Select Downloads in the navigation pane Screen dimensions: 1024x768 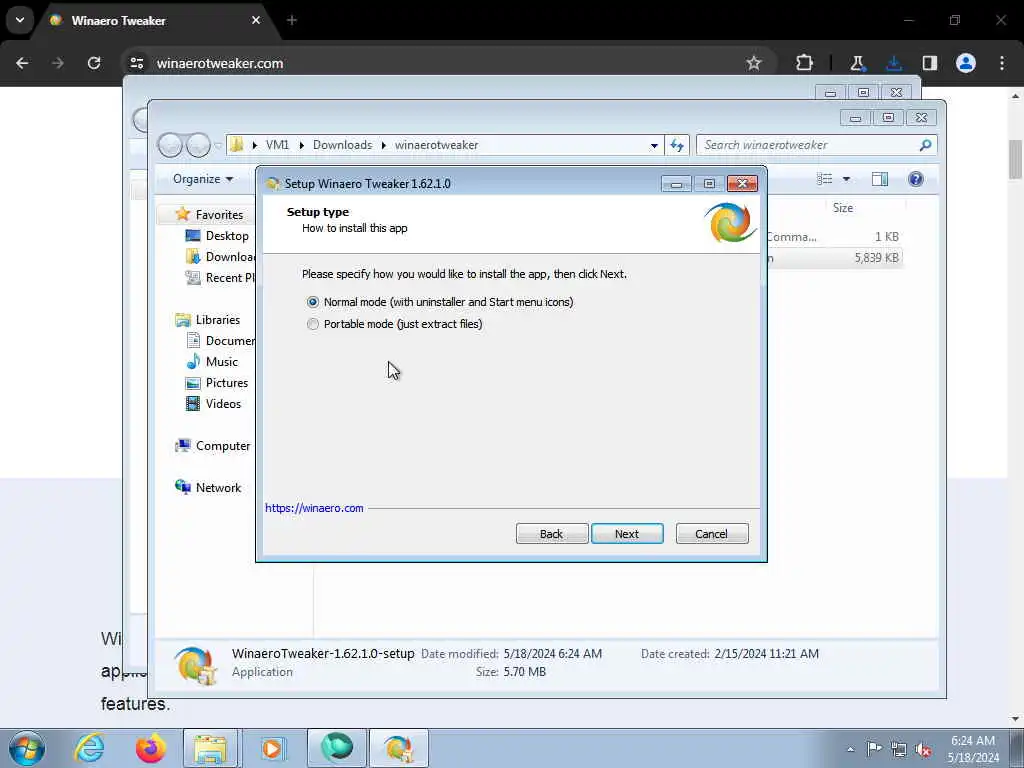click(x=220, y=257)
